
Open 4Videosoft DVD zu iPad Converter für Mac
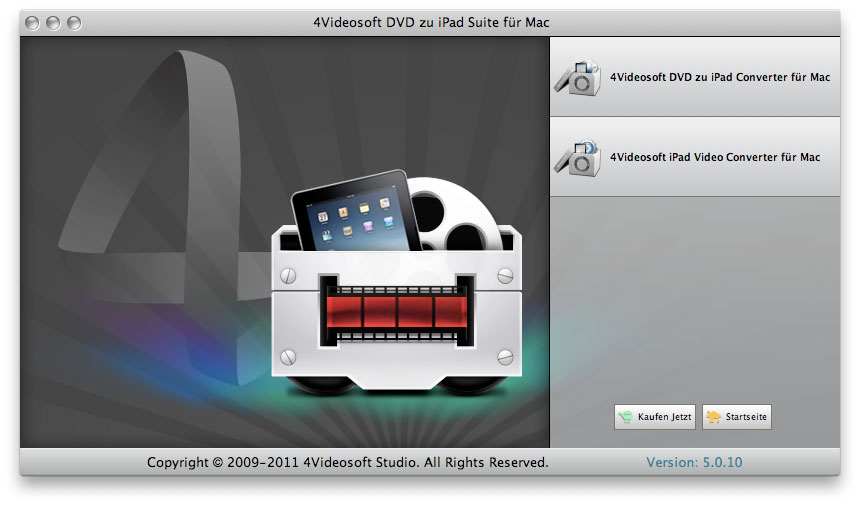[719, 77]
